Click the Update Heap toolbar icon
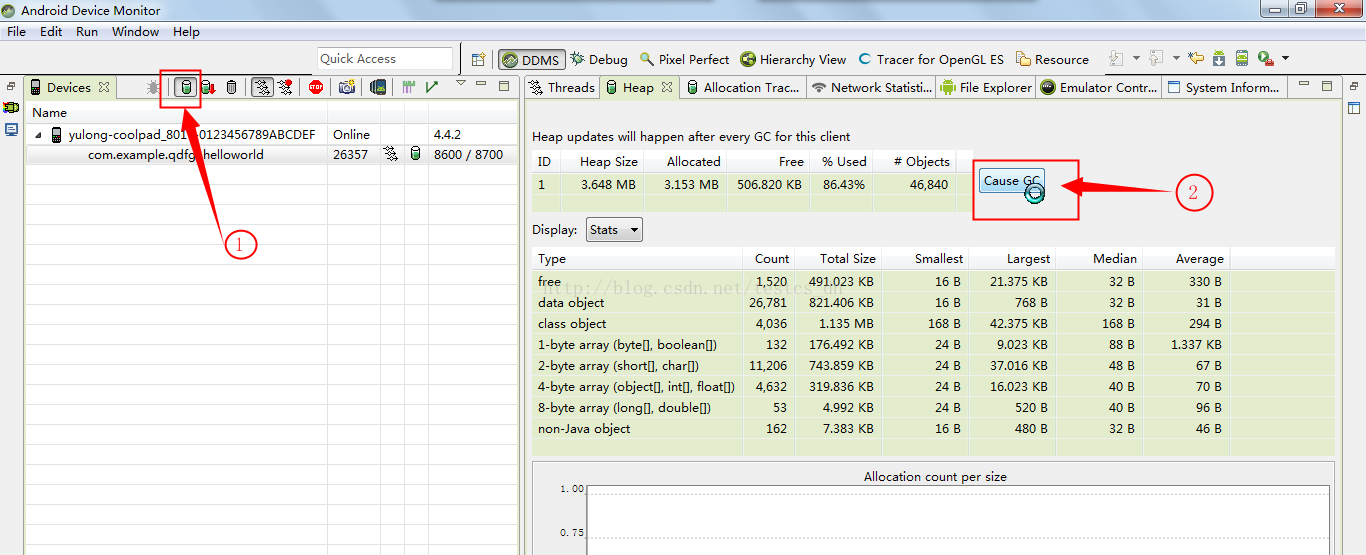This screenshot has width=1366, height=555. pyautogui.click(x=185, y=88)
